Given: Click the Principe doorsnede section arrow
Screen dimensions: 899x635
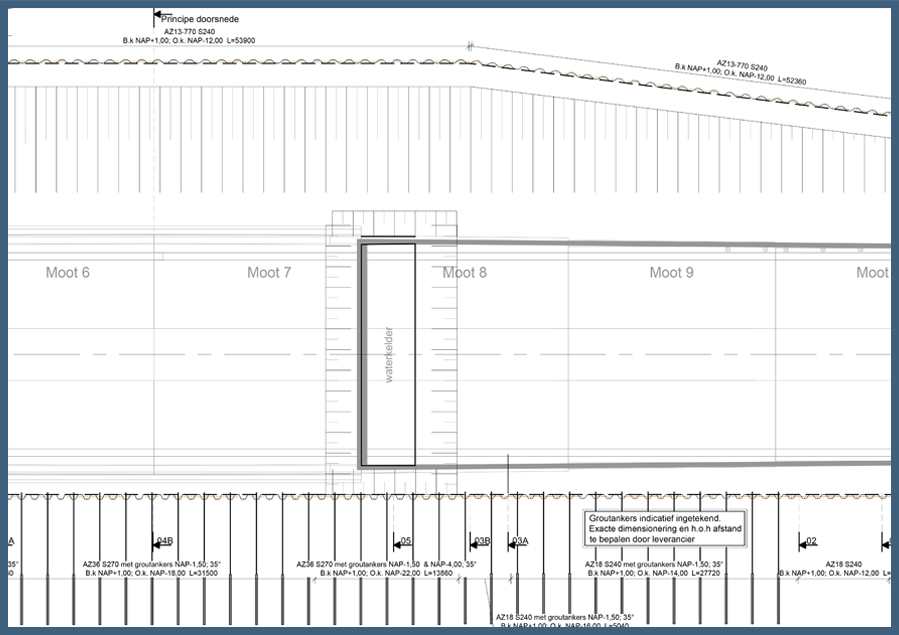Looking at the screenshot, I should tap(157, 18).
